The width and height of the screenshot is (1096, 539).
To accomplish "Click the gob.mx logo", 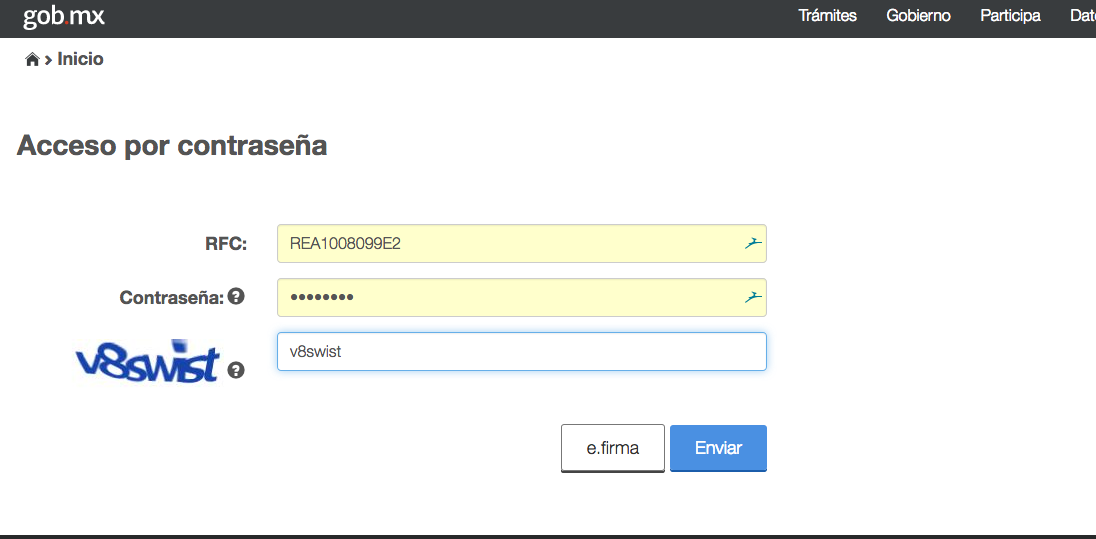I will coord(64,15).
